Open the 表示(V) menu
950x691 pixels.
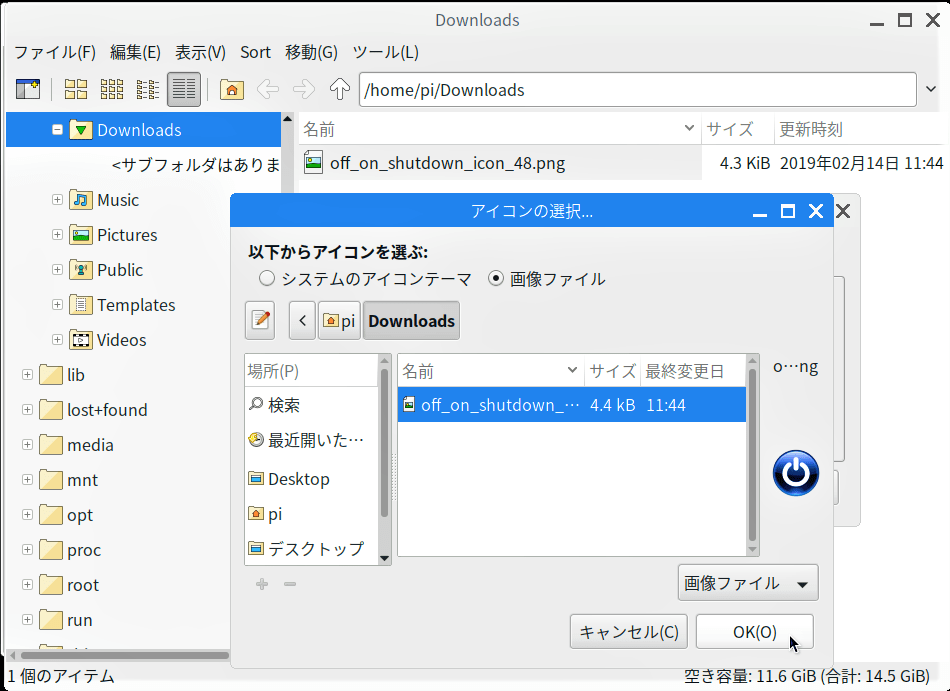point(201,52)
